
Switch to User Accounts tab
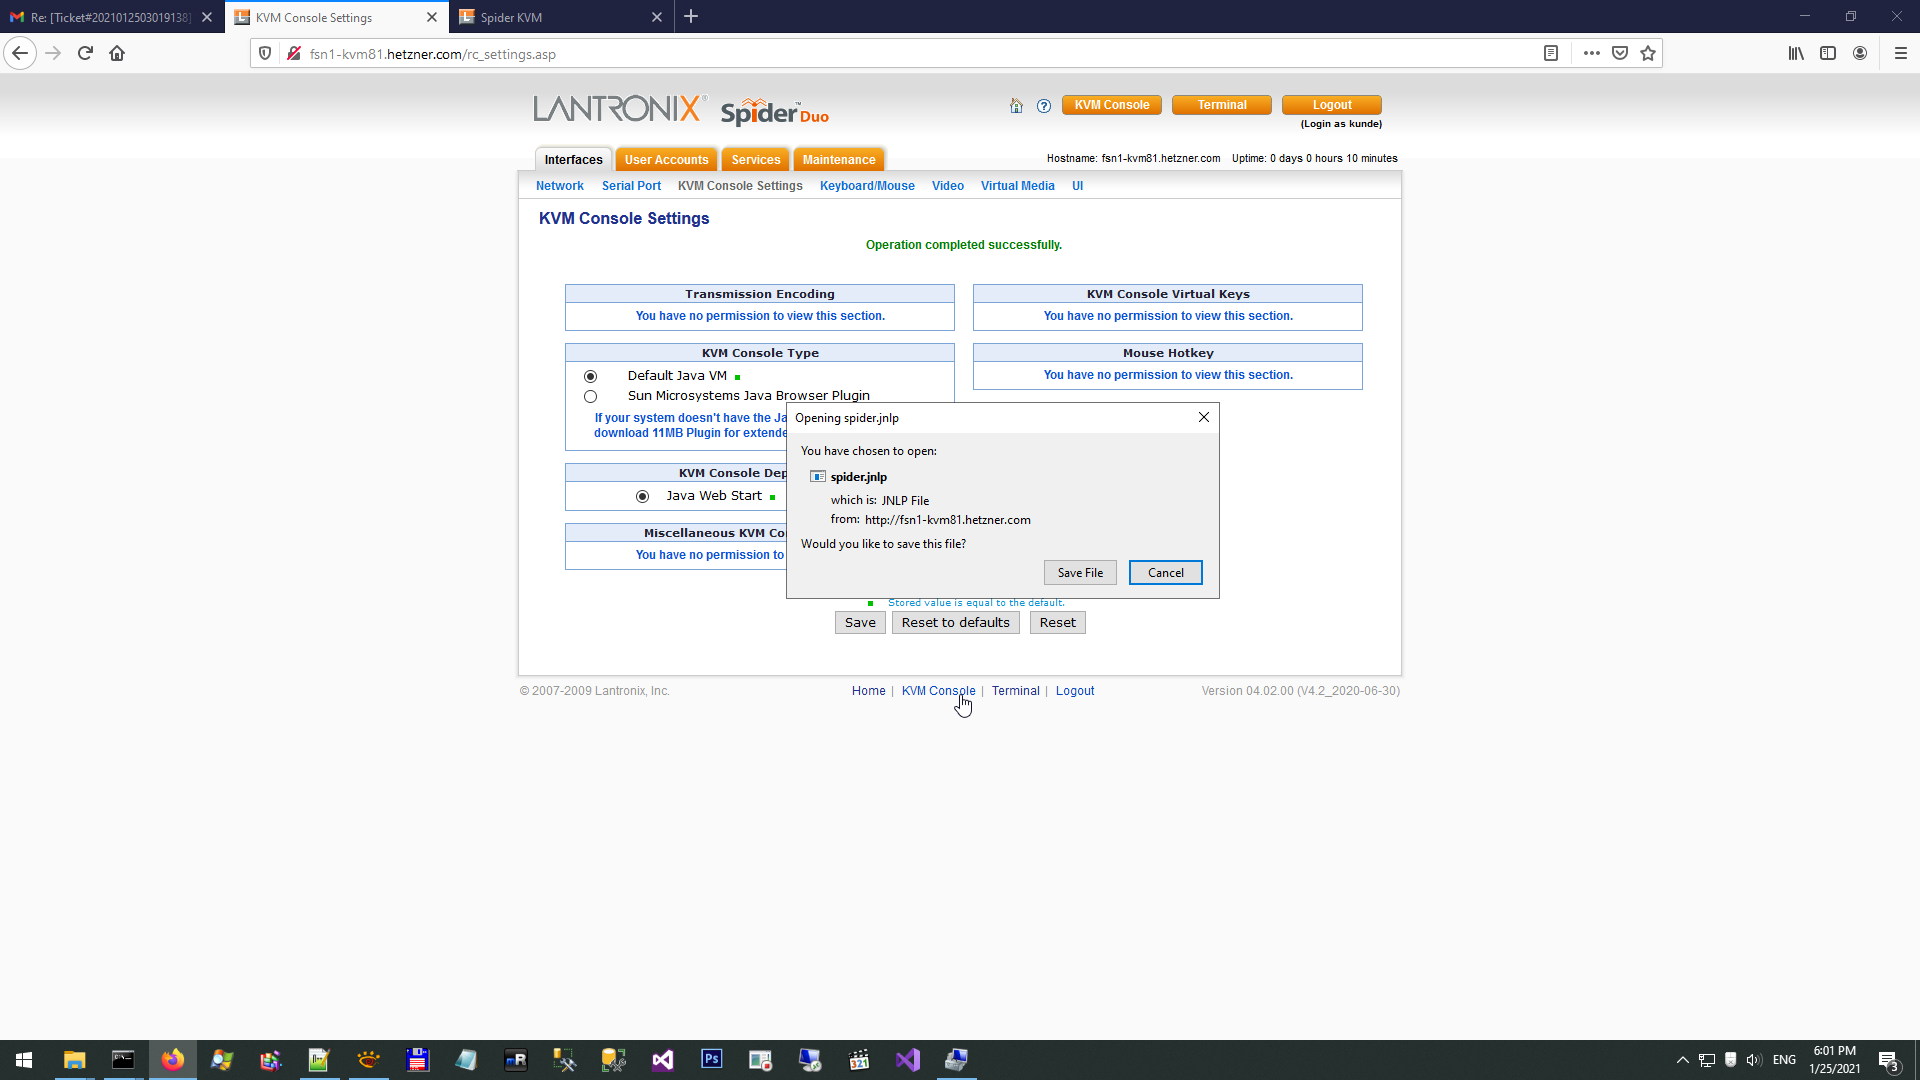[x=666, y=160]
